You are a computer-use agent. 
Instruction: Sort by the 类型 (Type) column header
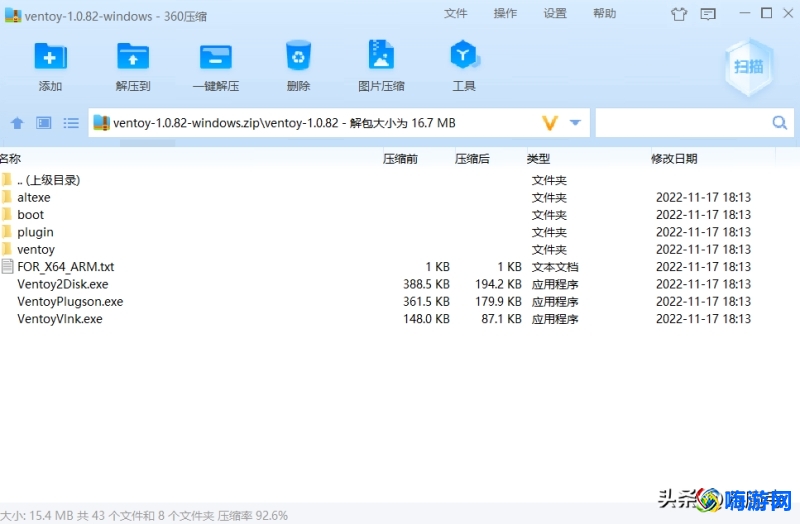tap(538, 159)
